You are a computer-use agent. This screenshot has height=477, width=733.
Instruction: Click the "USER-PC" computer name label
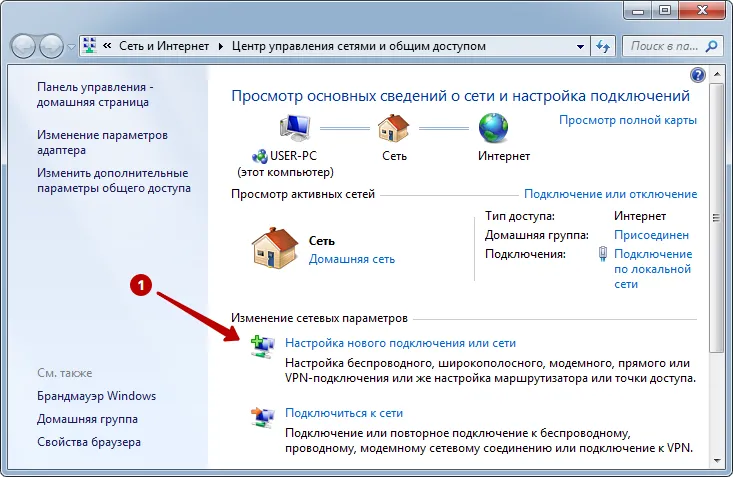(x=293, y=156)
